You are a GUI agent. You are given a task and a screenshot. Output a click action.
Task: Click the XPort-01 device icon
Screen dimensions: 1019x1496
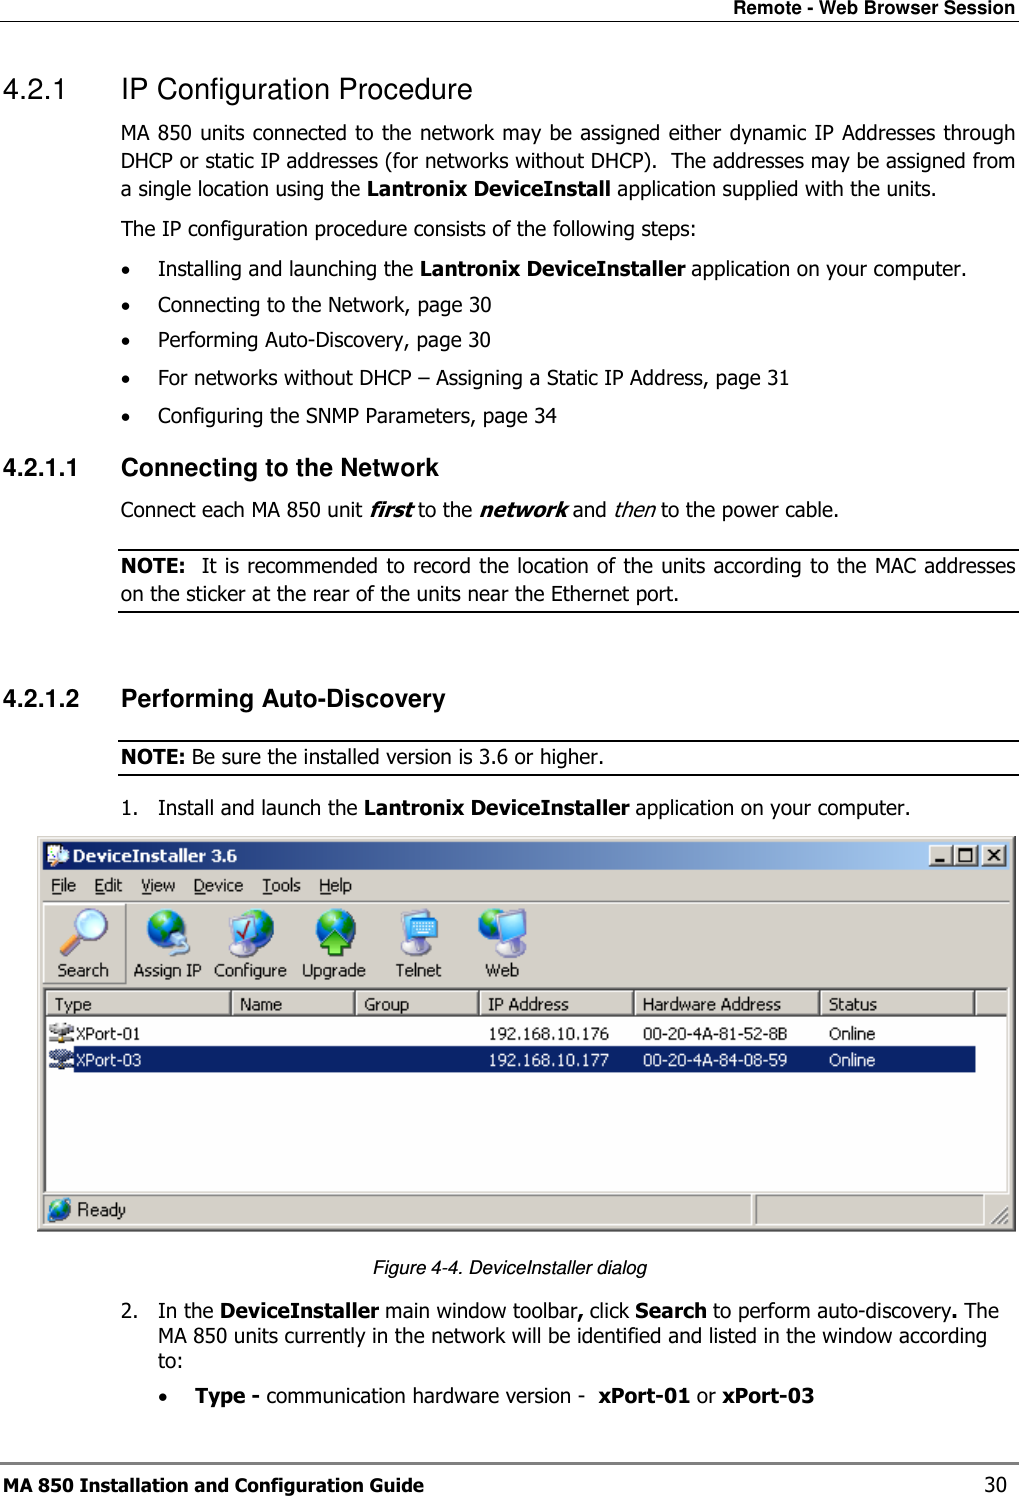pos(62,1033)
